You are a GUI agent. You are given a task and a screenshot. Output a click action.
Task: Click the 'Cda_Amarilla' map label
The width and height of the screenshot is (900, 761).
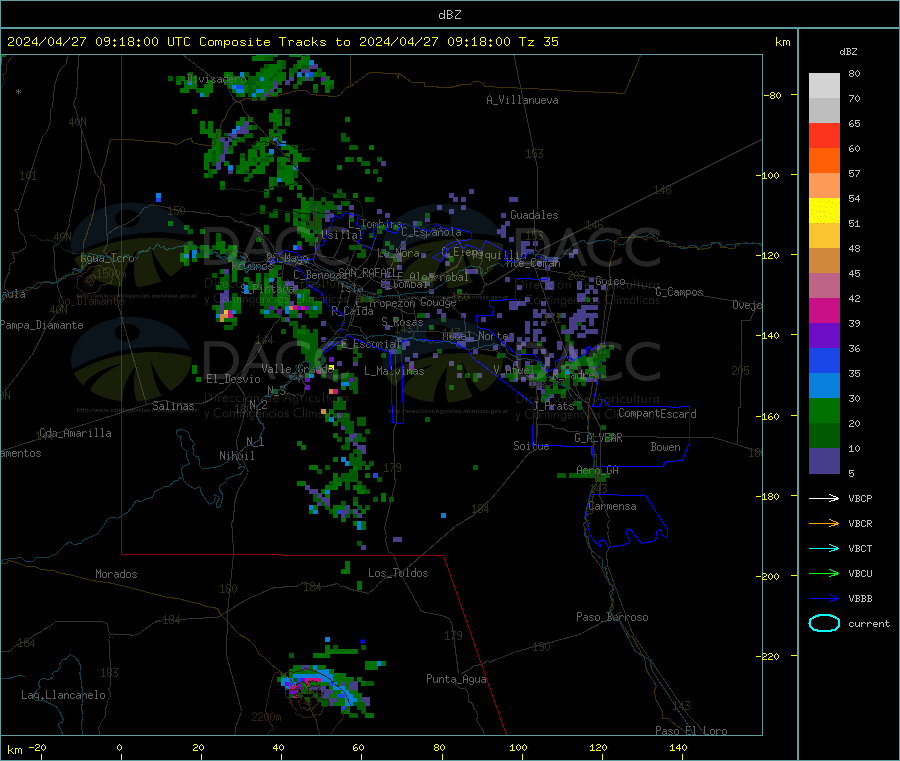pos(75,433)
